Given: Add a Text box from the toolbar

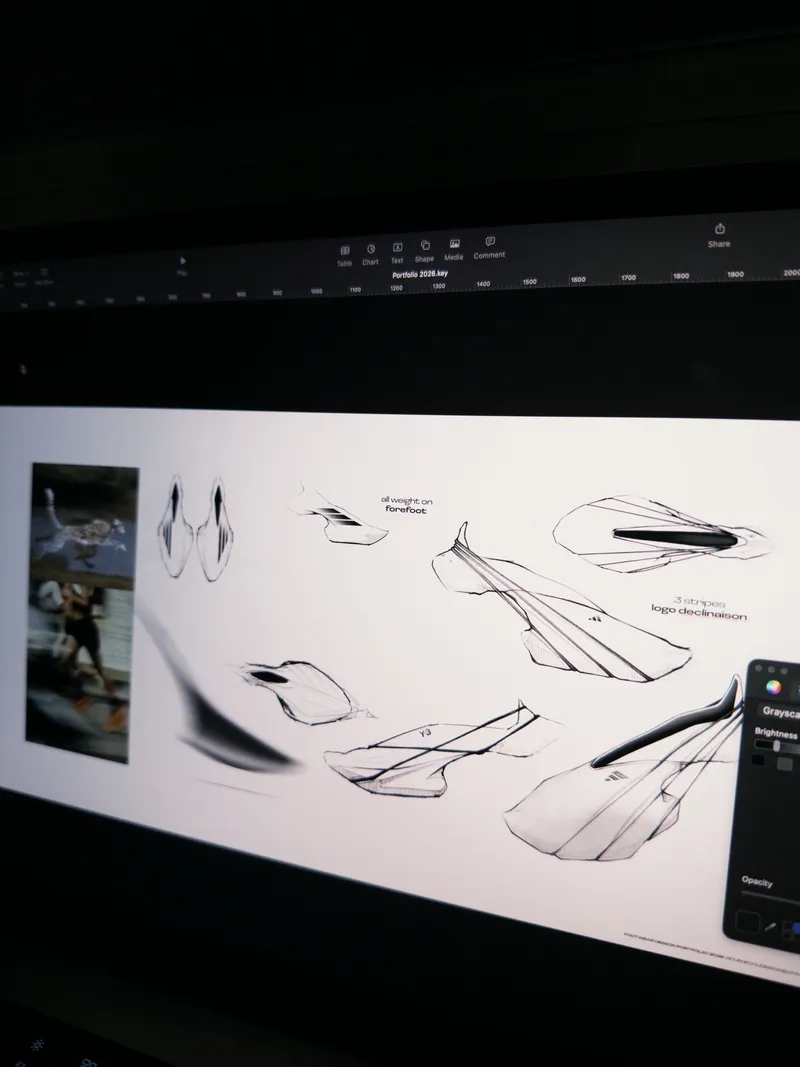Looking at the screenshot, I should pos(397,252).
